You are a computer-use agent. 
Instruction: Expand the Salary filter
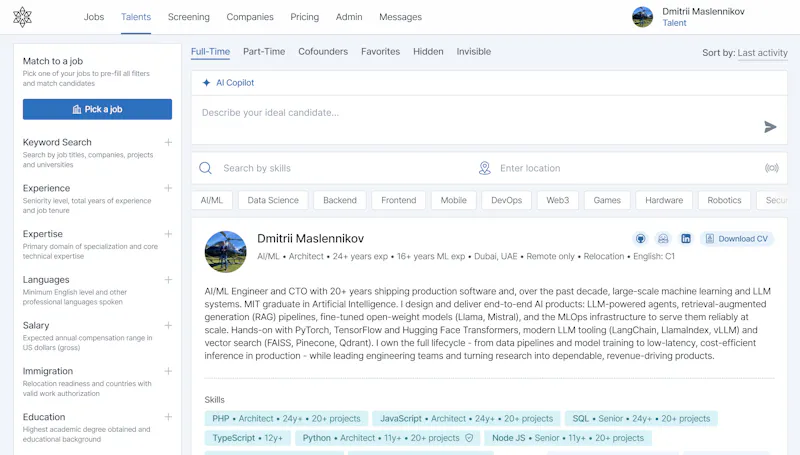168,325
